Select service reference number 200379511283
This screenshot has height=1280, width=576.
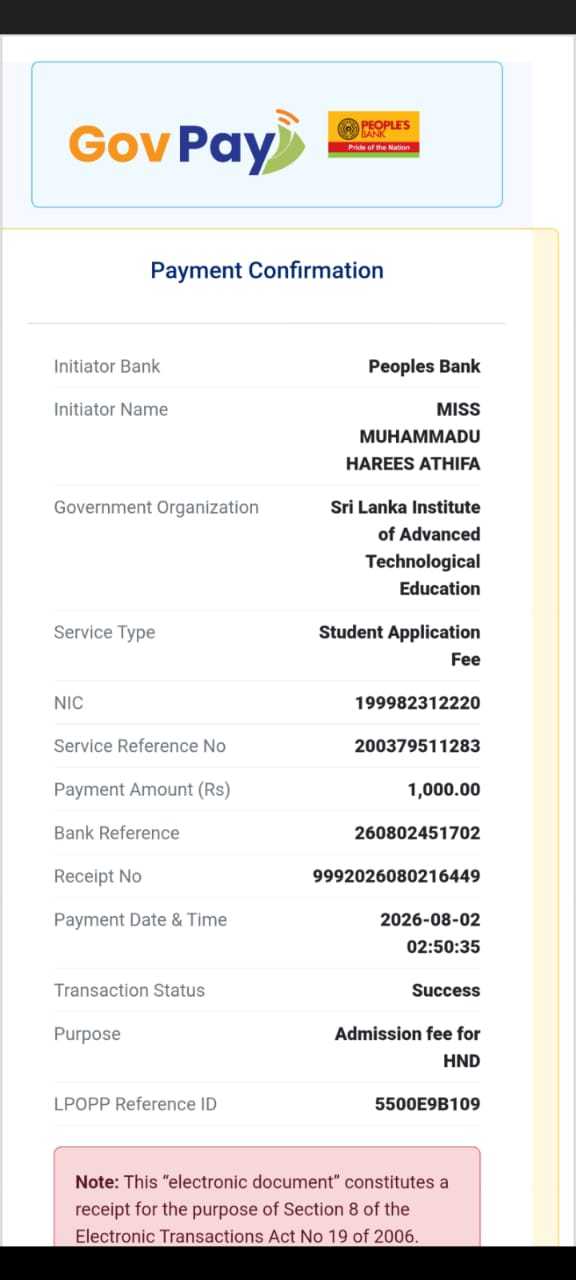click(417, 746)
